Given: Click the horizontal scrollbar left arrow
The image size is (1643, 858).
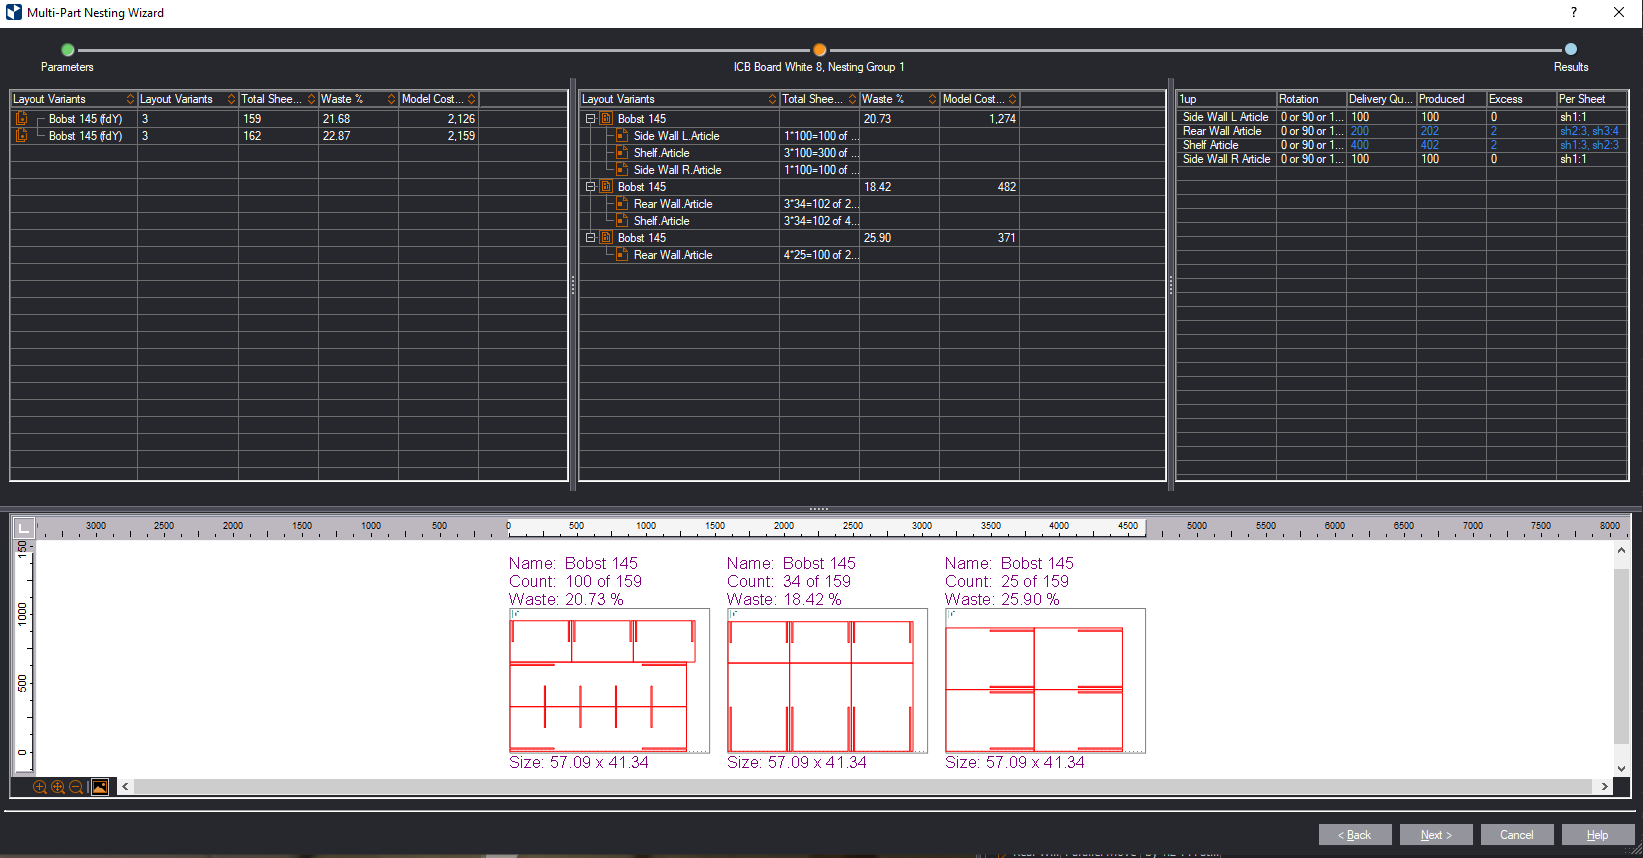Looking at the screenshot, I should pos(125,787).
